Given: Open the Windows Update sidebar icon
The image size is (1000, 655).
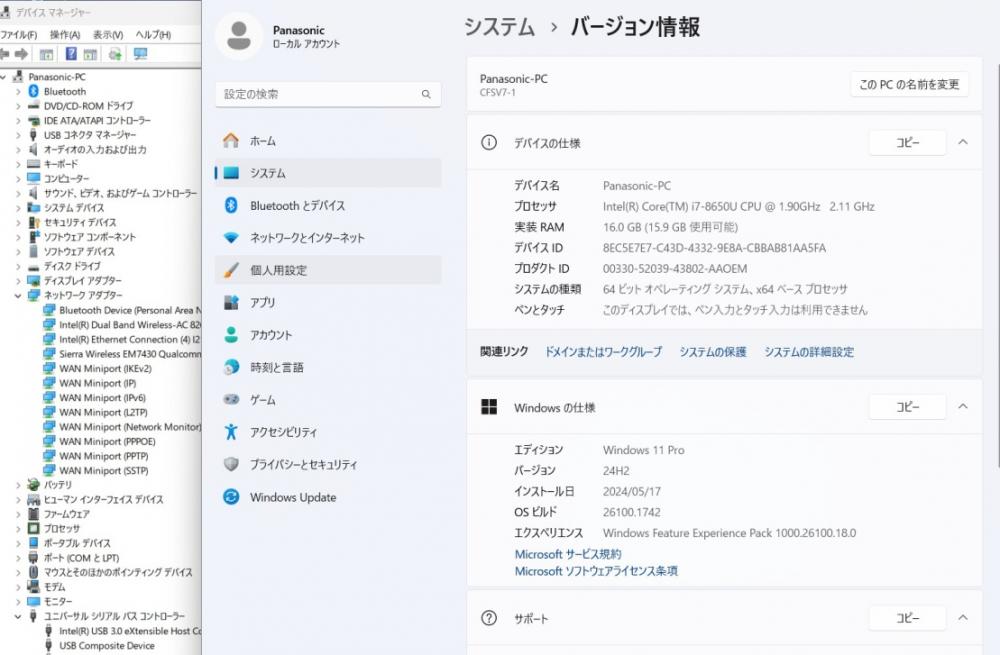Looking at the screenshot, I should pyautogui.click(x=231, y=497).
